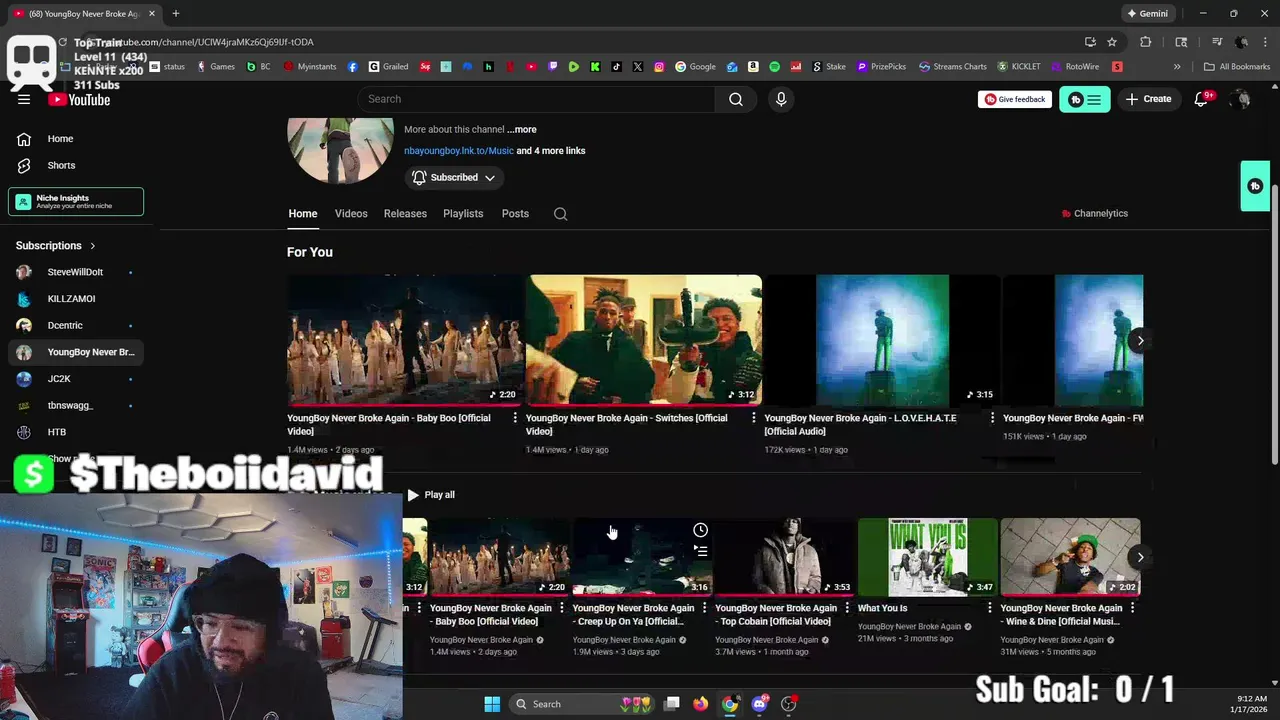
Task: Click the Create button
Action: point(1148,99)
